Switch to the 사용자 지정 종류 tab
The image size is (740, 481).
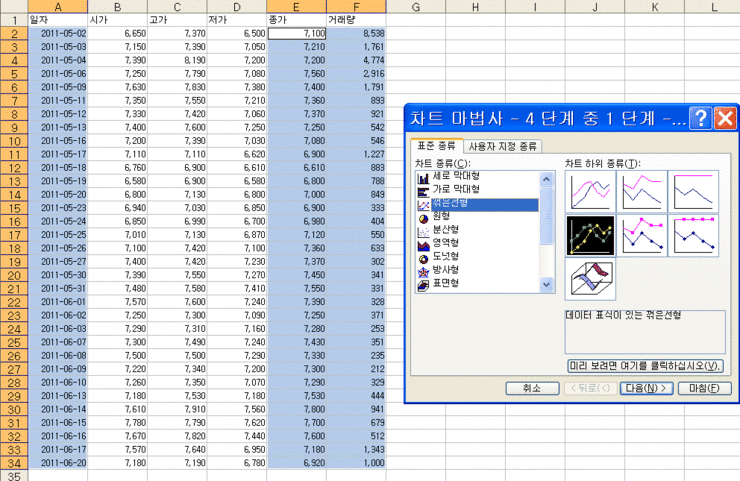tap(502, 146)
